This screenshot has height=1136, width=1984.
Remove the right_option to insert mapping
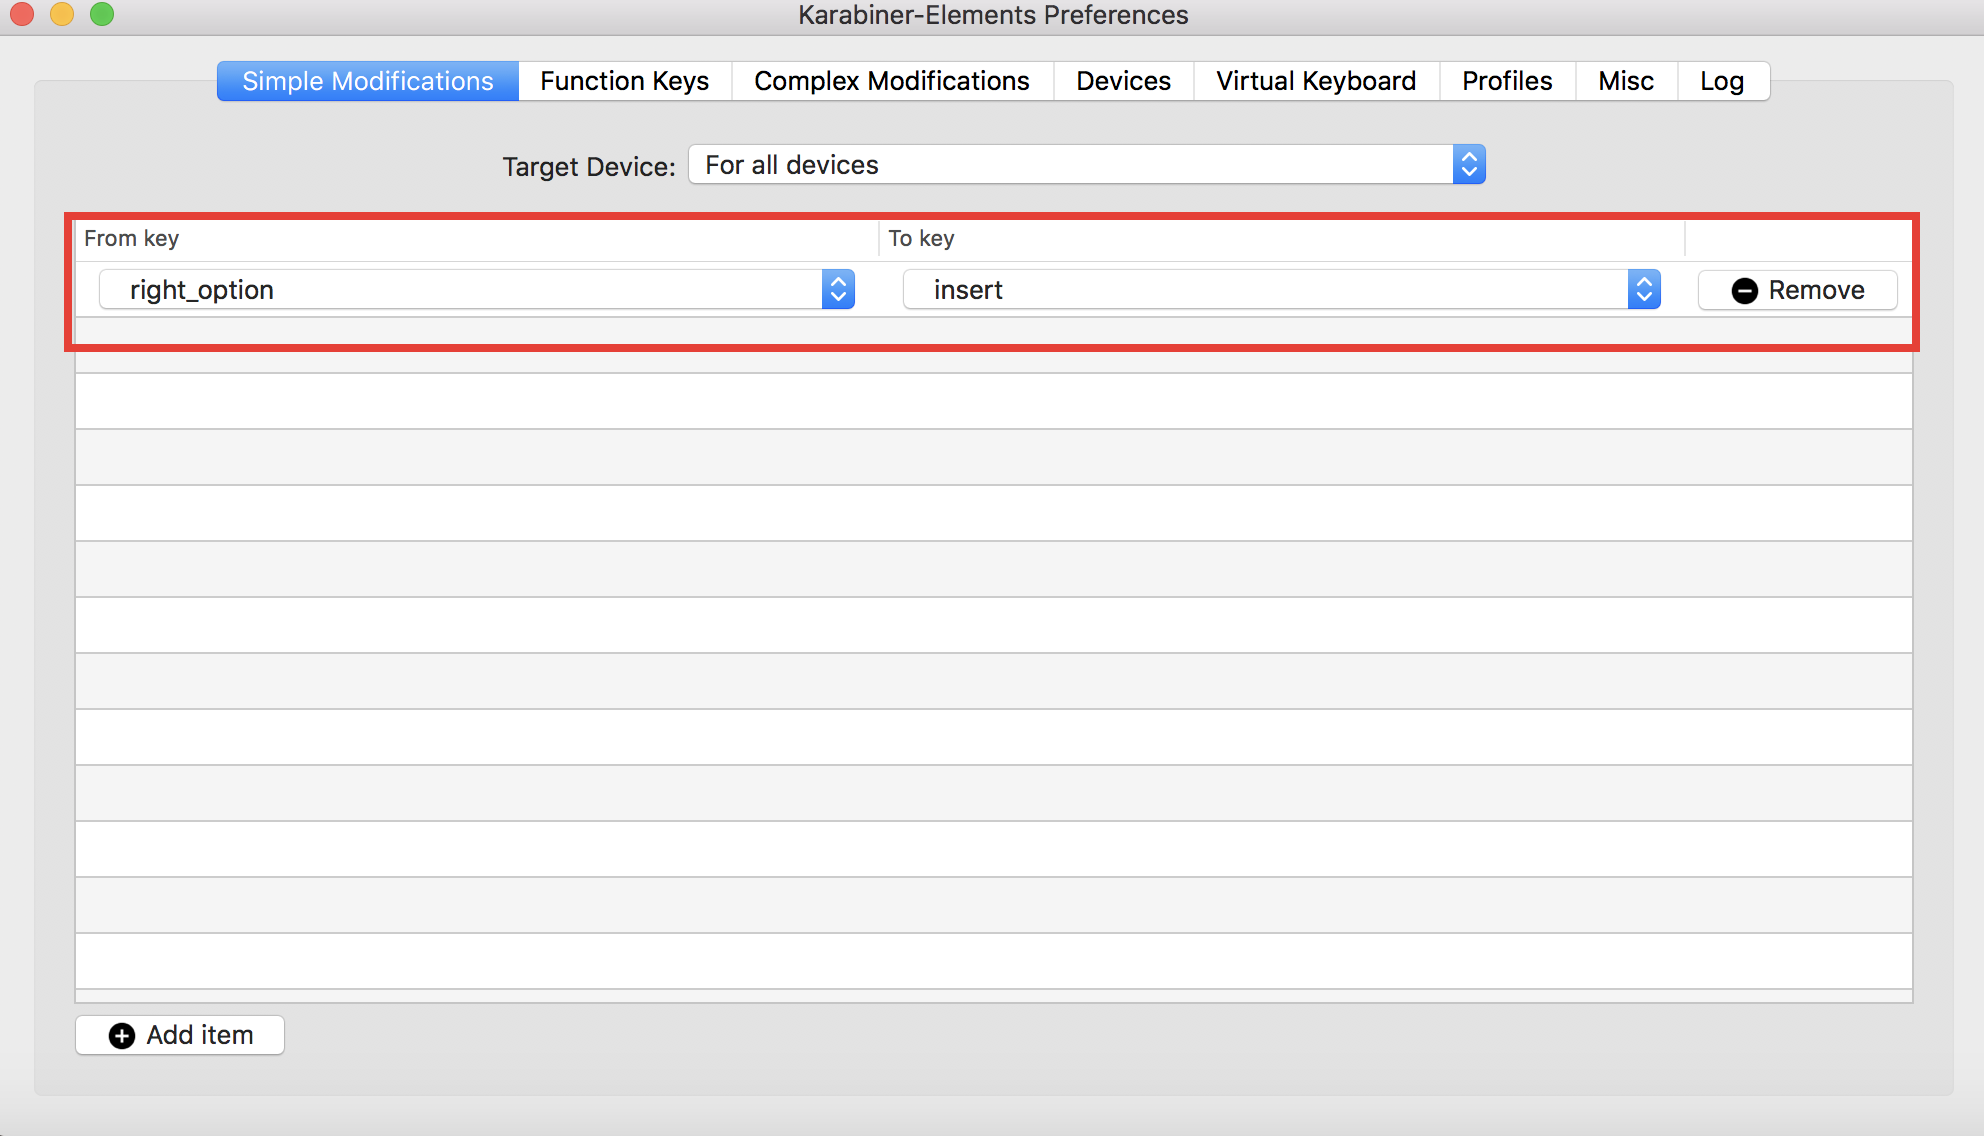point(1797,290)
